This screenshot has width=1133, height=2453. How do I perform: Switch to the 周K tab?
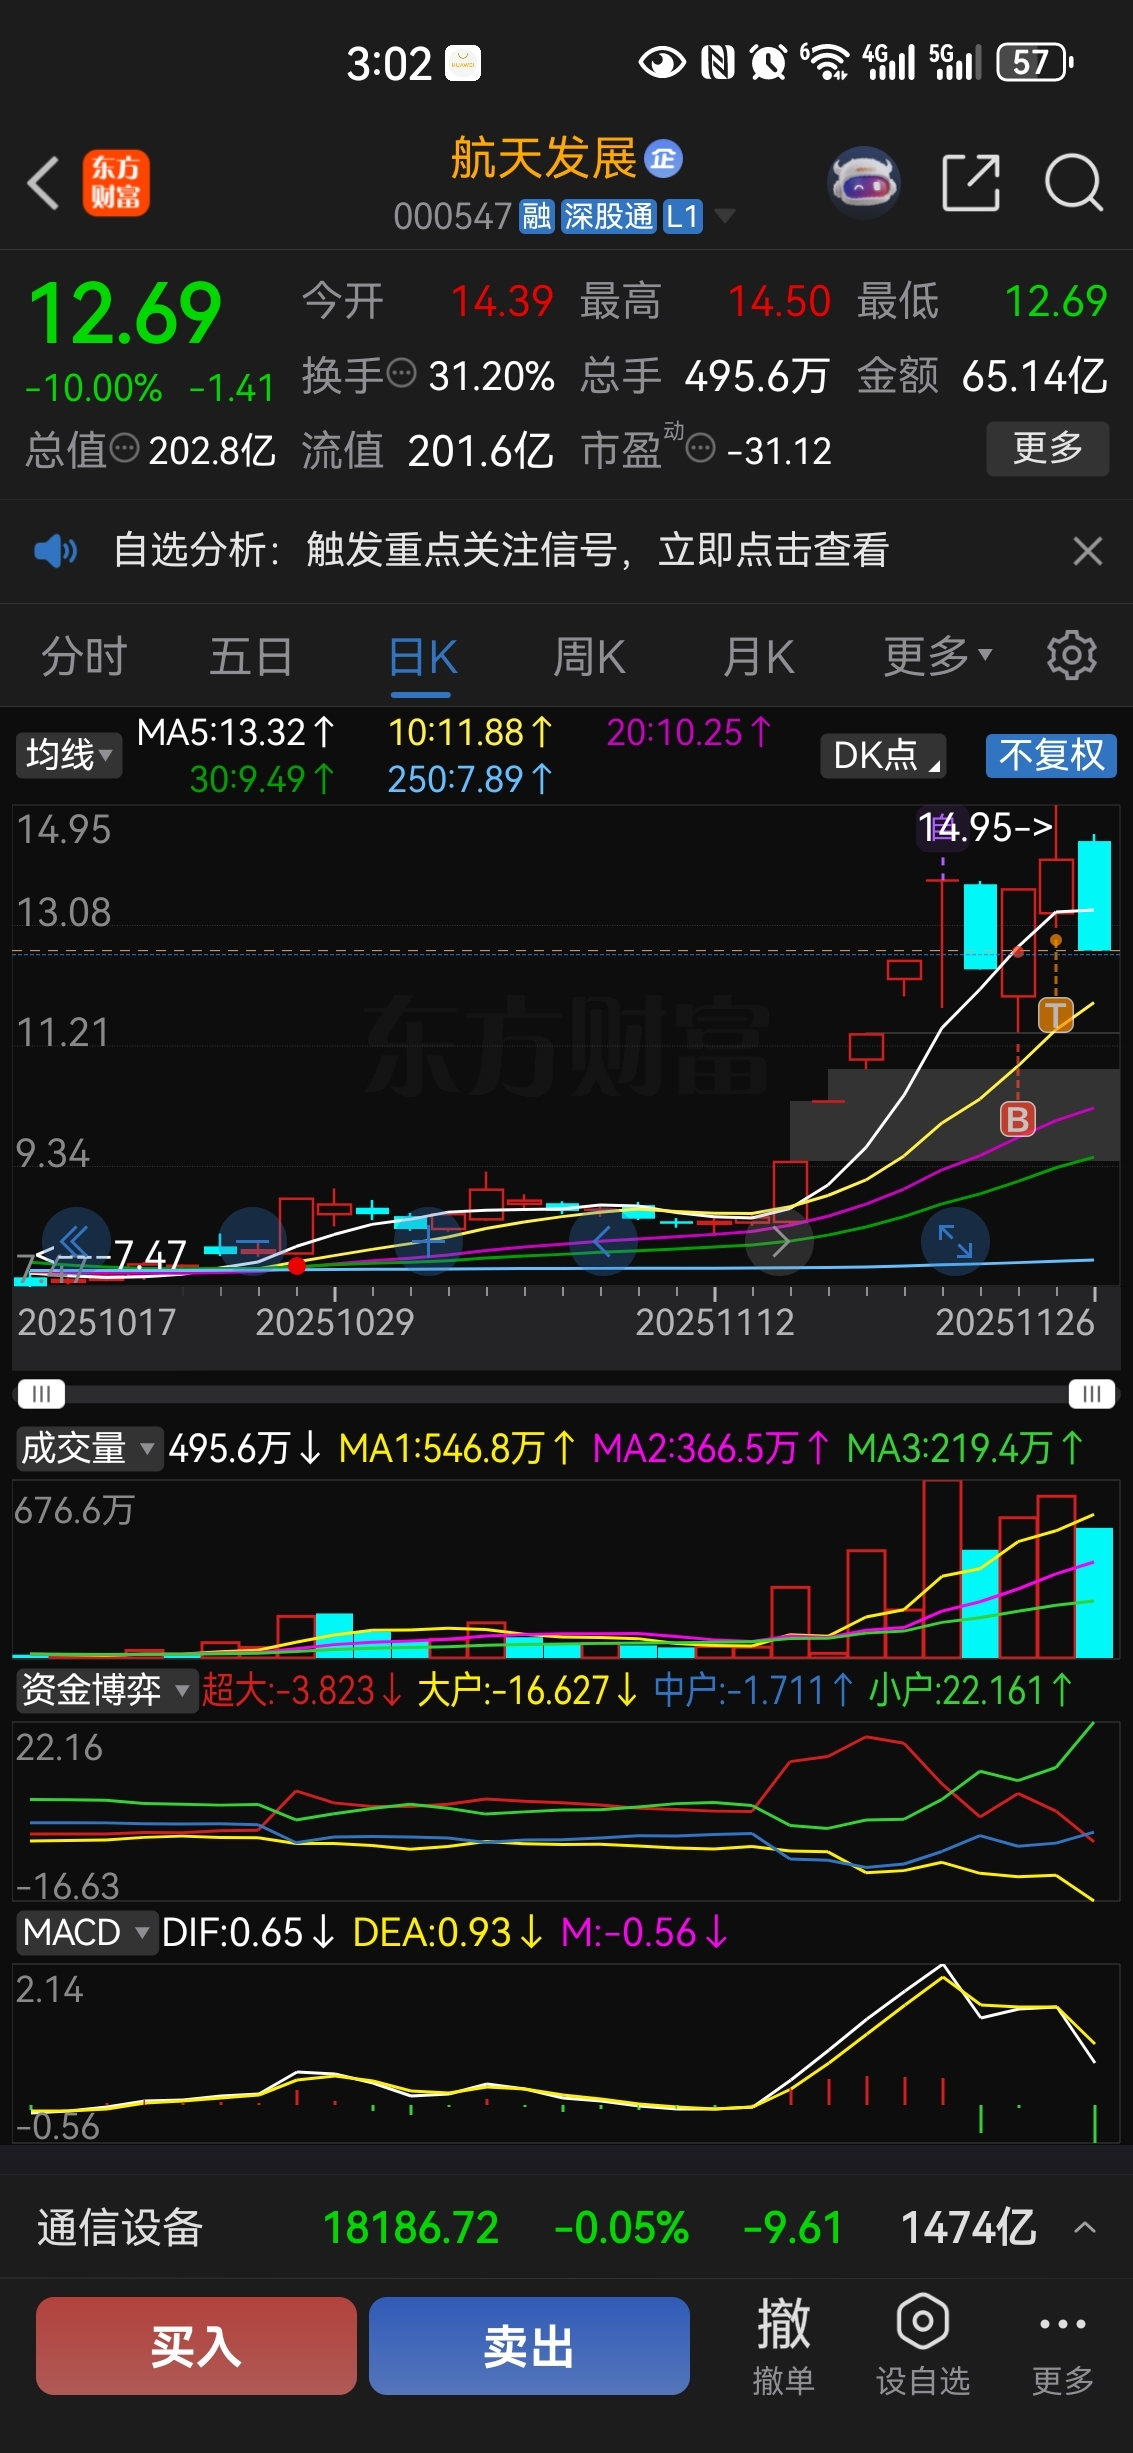click(x=590, y=657)
